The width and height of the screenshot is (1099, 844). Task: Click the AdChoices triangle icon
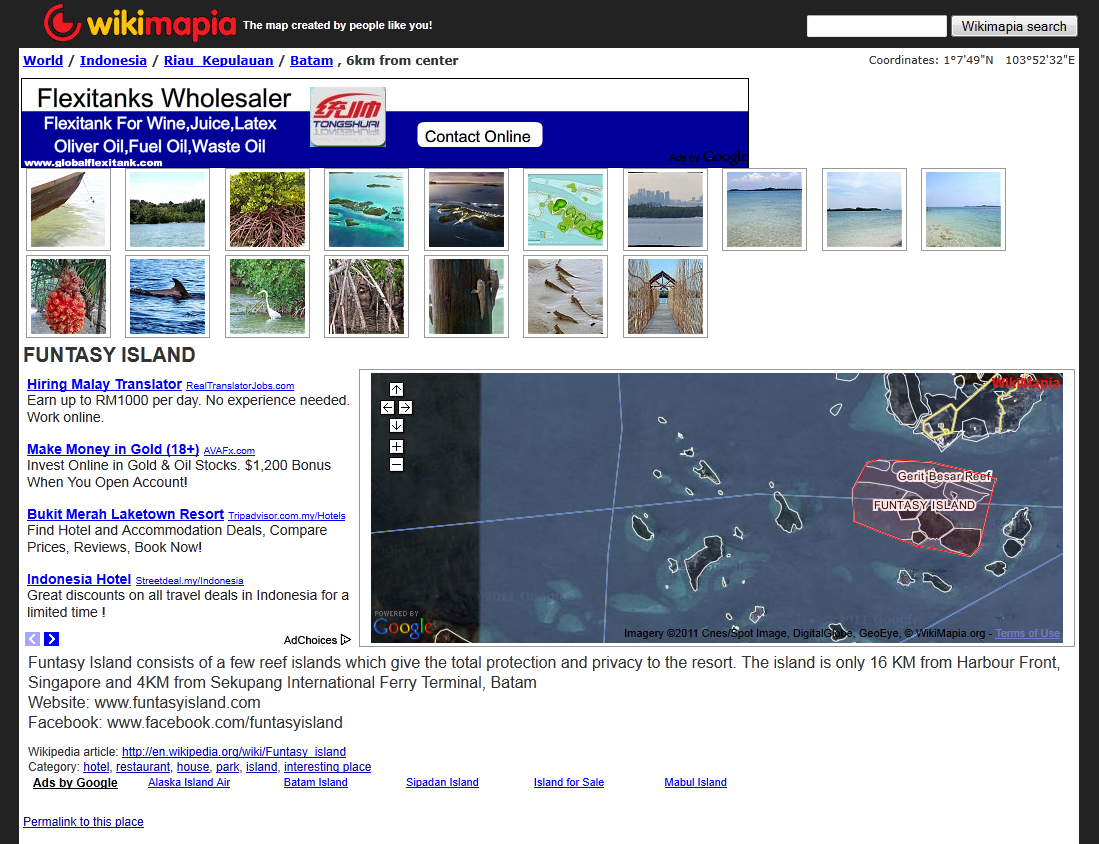(x=346, y=639)
